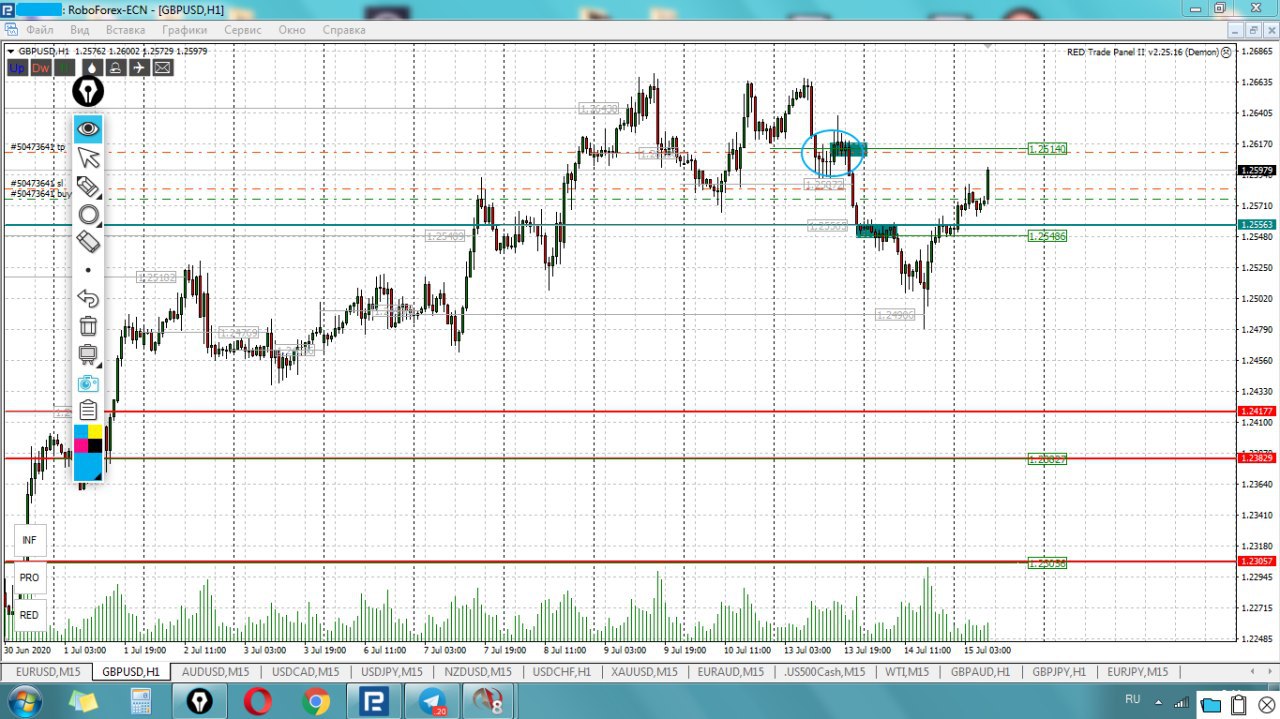Expand the circle shape tool options
Viewport: 1280px width, 719px height.
(x=88, y=215)
